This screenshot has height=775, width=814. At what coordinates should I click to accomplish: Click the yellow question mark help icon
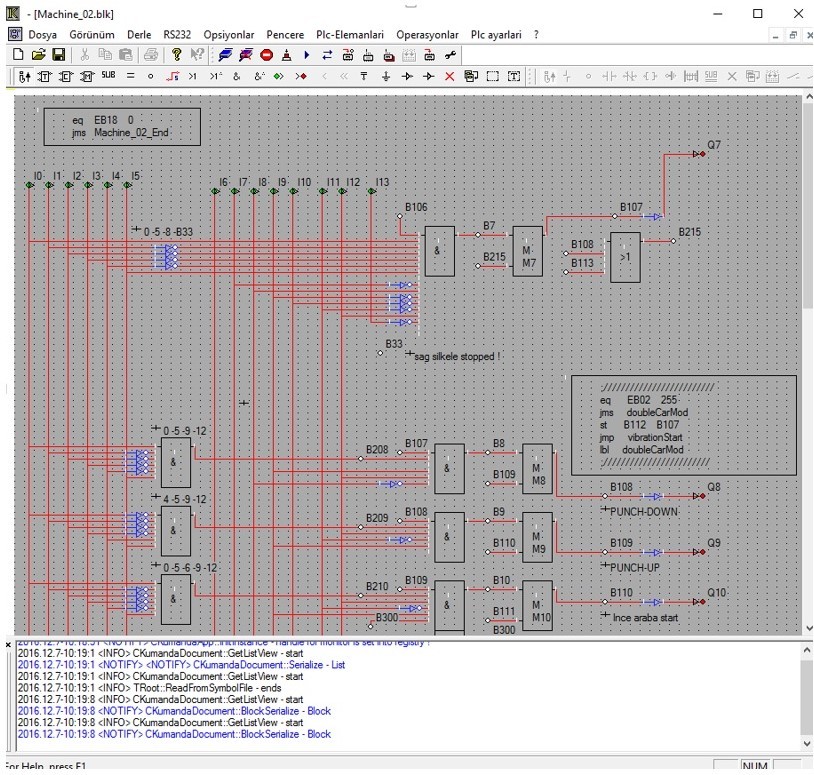(x=177, y=55)
